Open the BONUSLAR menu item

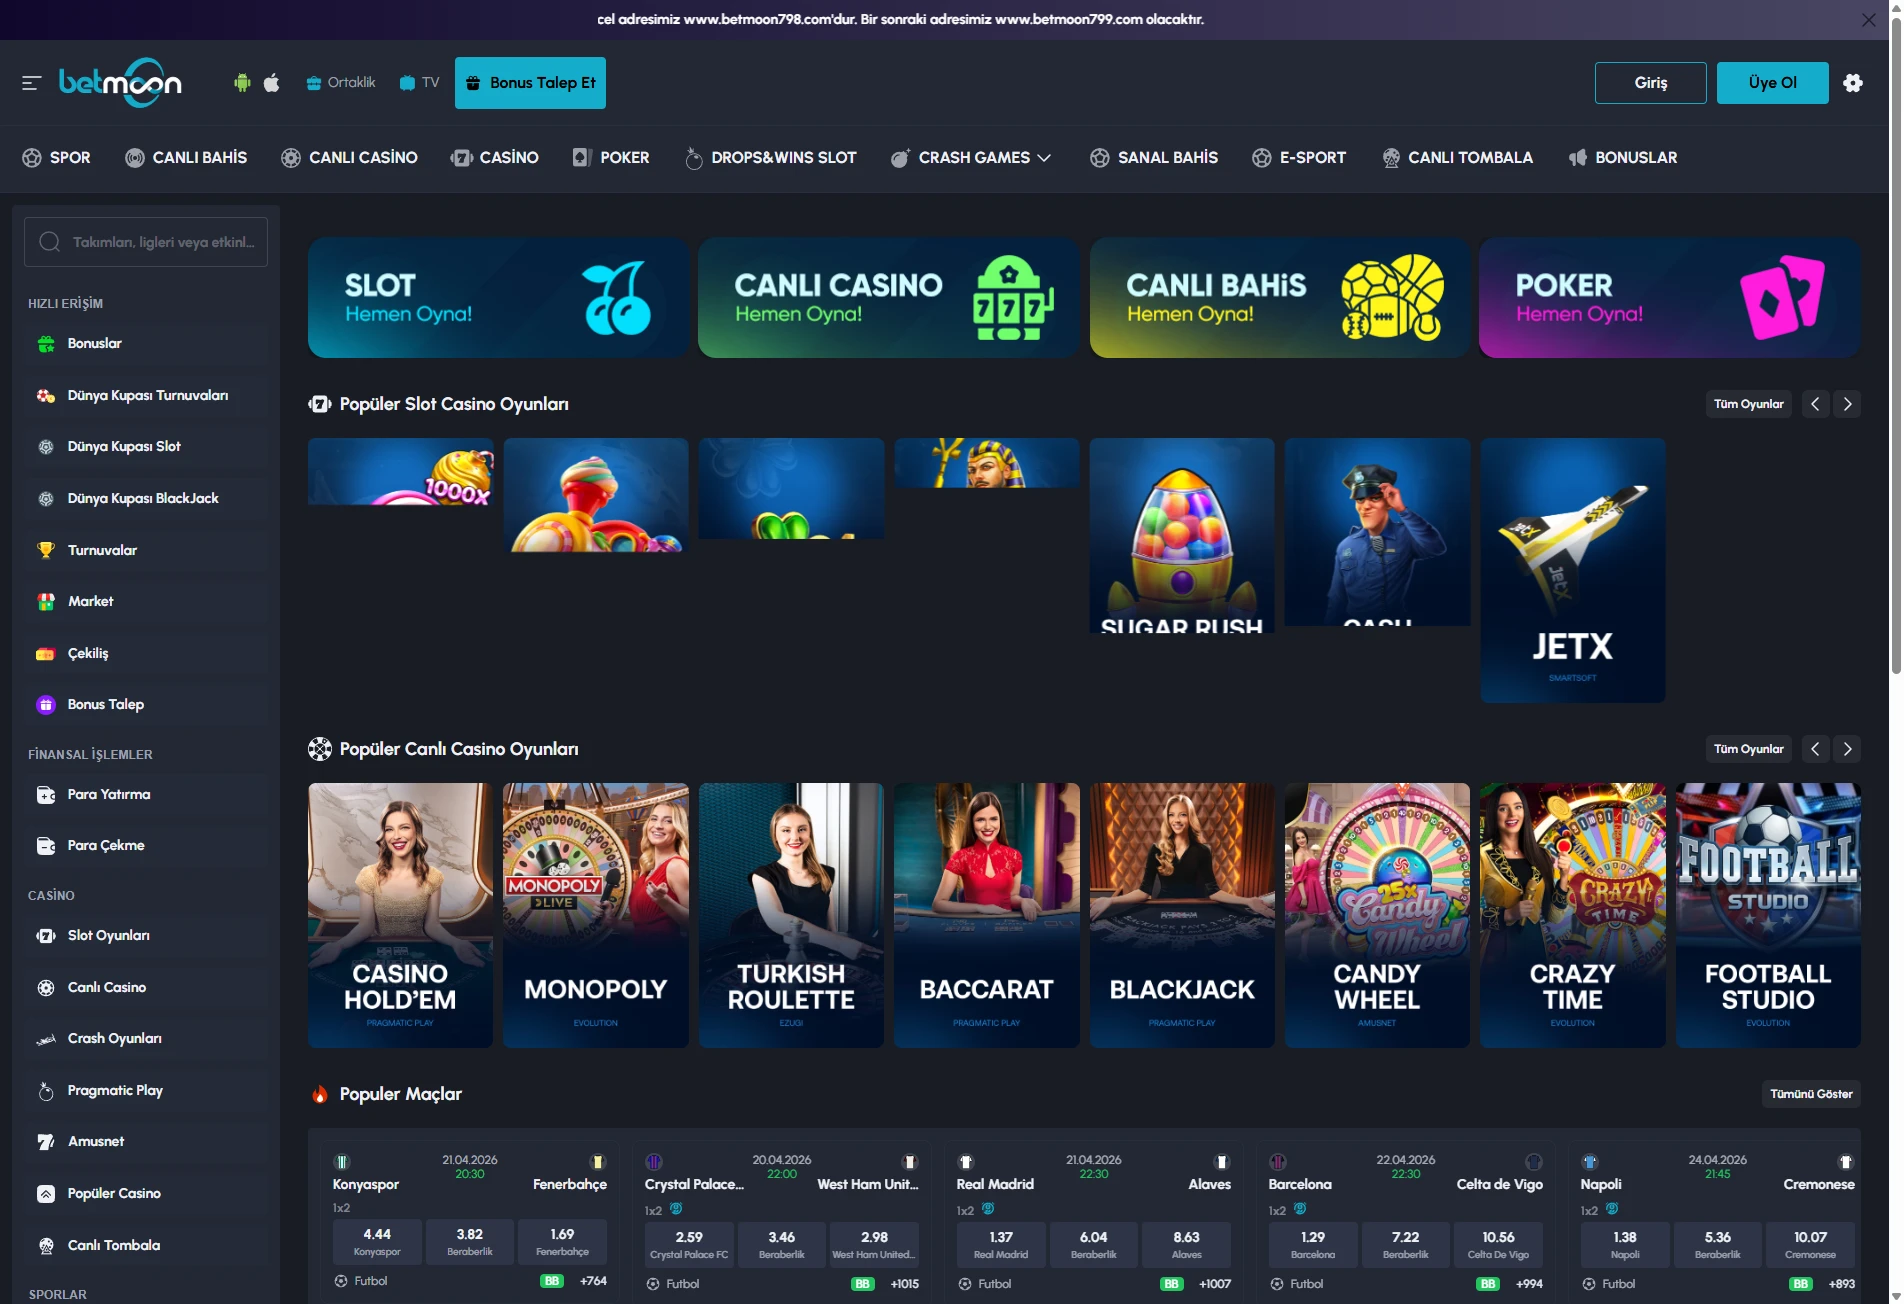[1623, 158]
